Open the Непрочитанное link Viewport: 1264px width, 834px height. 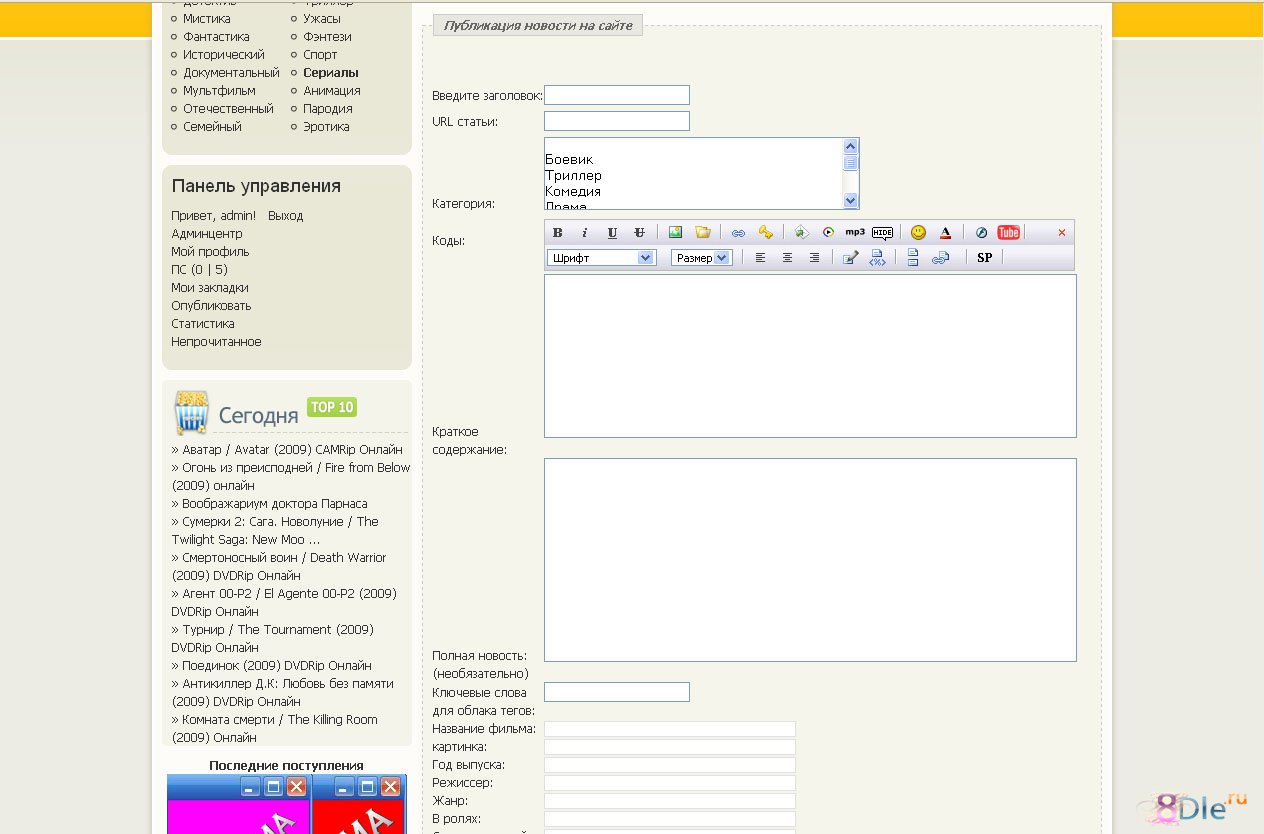tap(216, 342)
